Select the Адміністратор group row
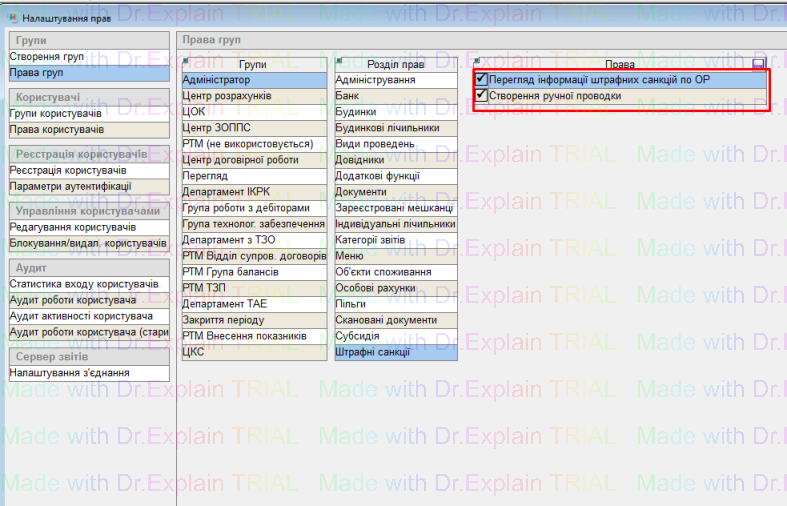 tap(254, 79)
